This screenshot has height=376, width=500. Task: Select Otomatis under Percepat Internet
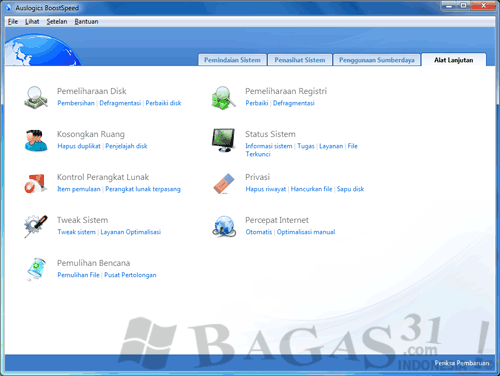click(259, 232)
